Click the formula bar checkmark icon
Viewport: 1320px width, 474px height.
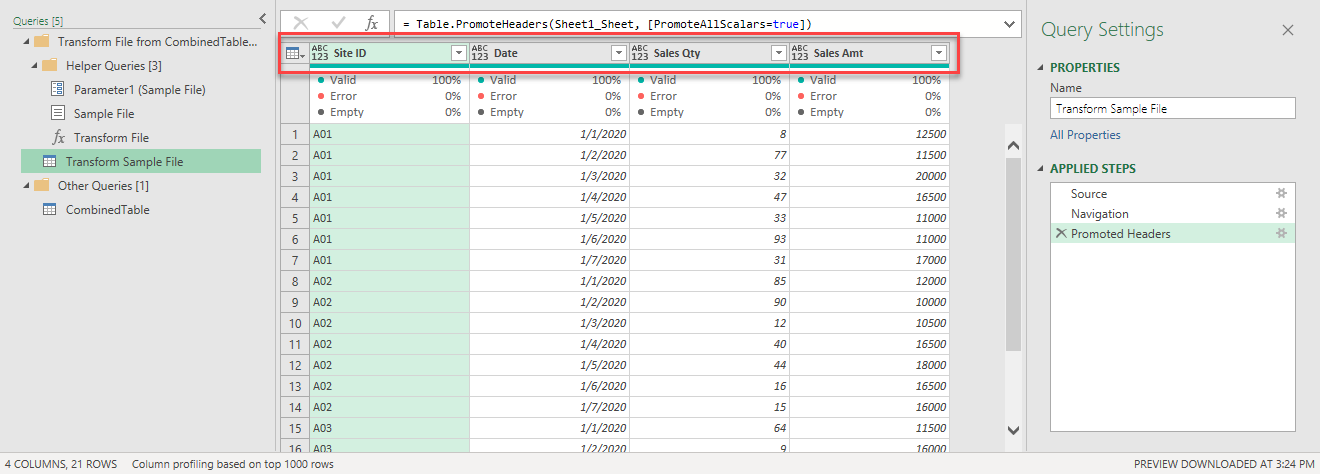point(338,23)
